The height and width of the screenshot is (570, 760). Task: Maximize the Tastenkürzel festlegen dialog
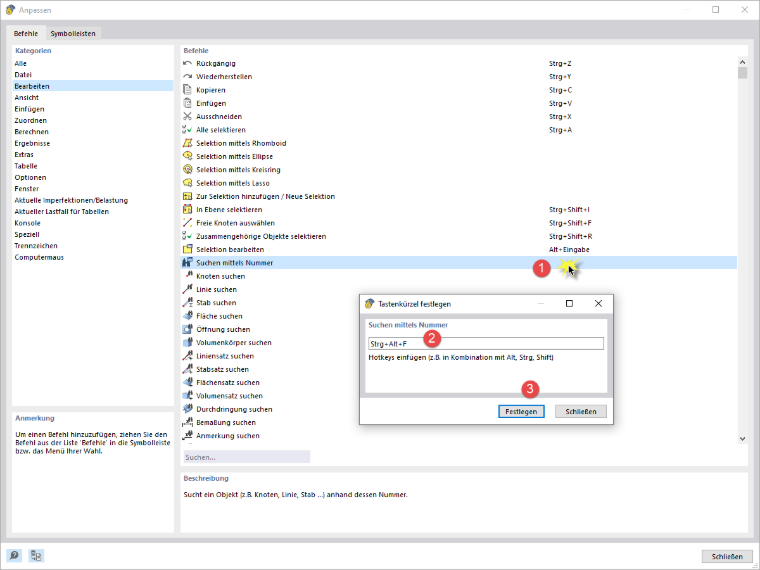570,303
